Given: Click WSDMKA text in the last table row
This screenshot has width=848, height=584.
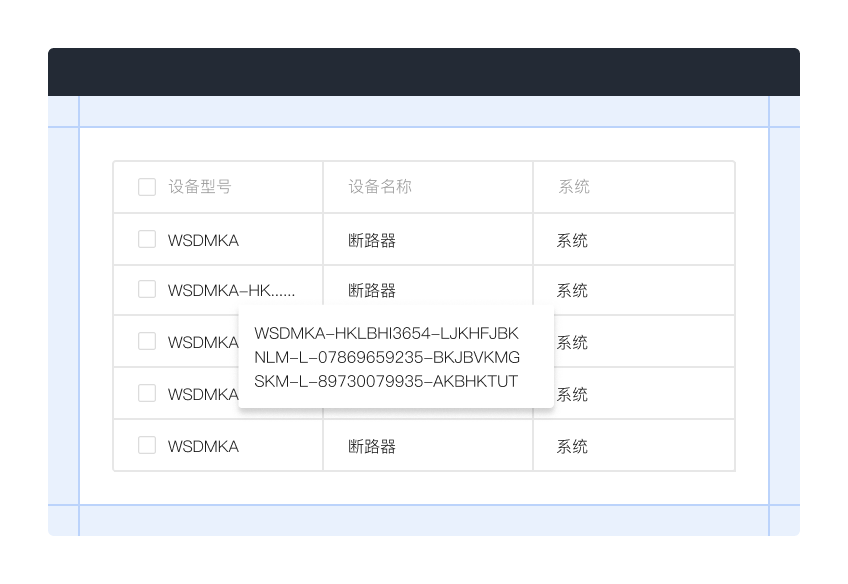Looking at the screenshot, I should [x=203, y=446].
